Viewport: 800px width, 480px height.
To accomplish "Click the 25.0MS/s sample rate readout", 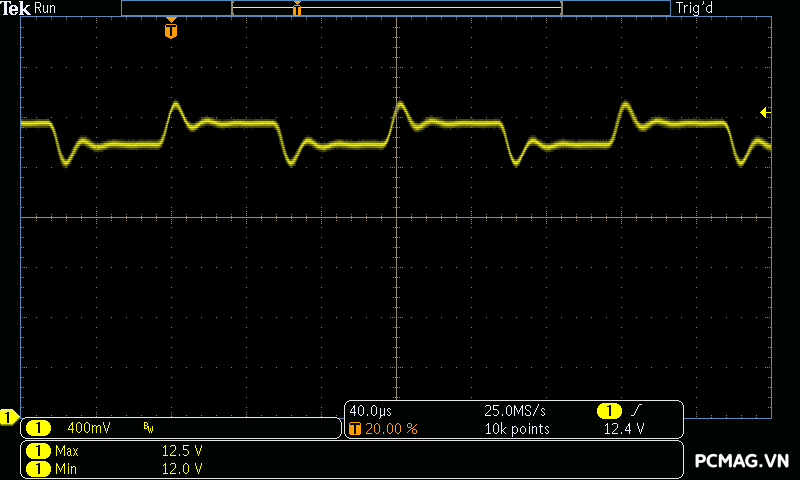I will [513, 411].
